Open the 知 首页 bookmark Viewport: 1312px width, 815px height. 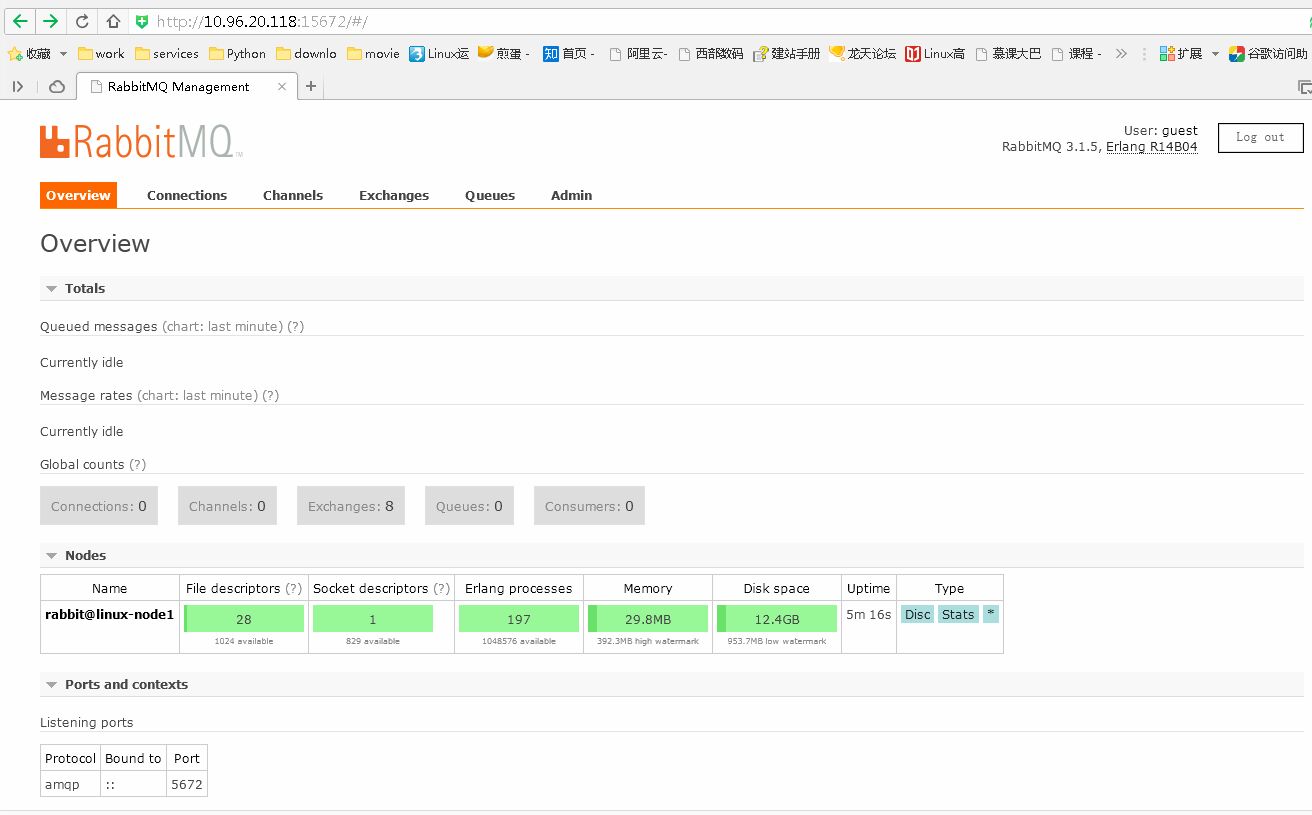[x=569, y=54]
